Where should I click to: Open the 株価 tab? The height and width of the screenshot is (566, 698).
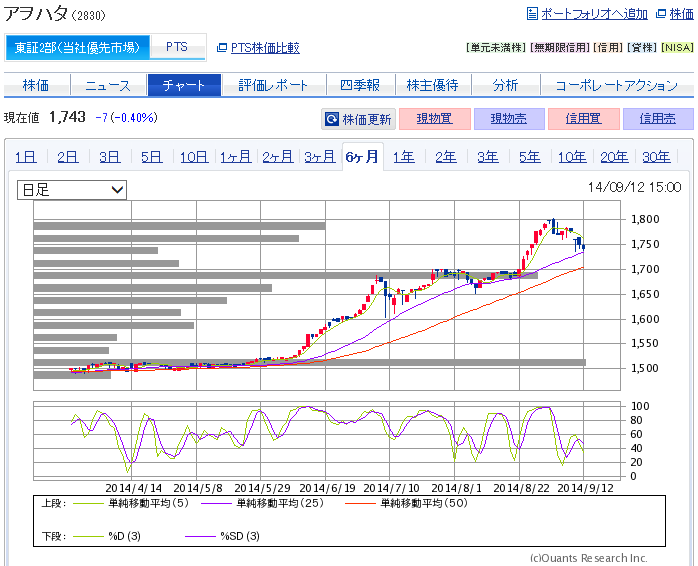36,85
